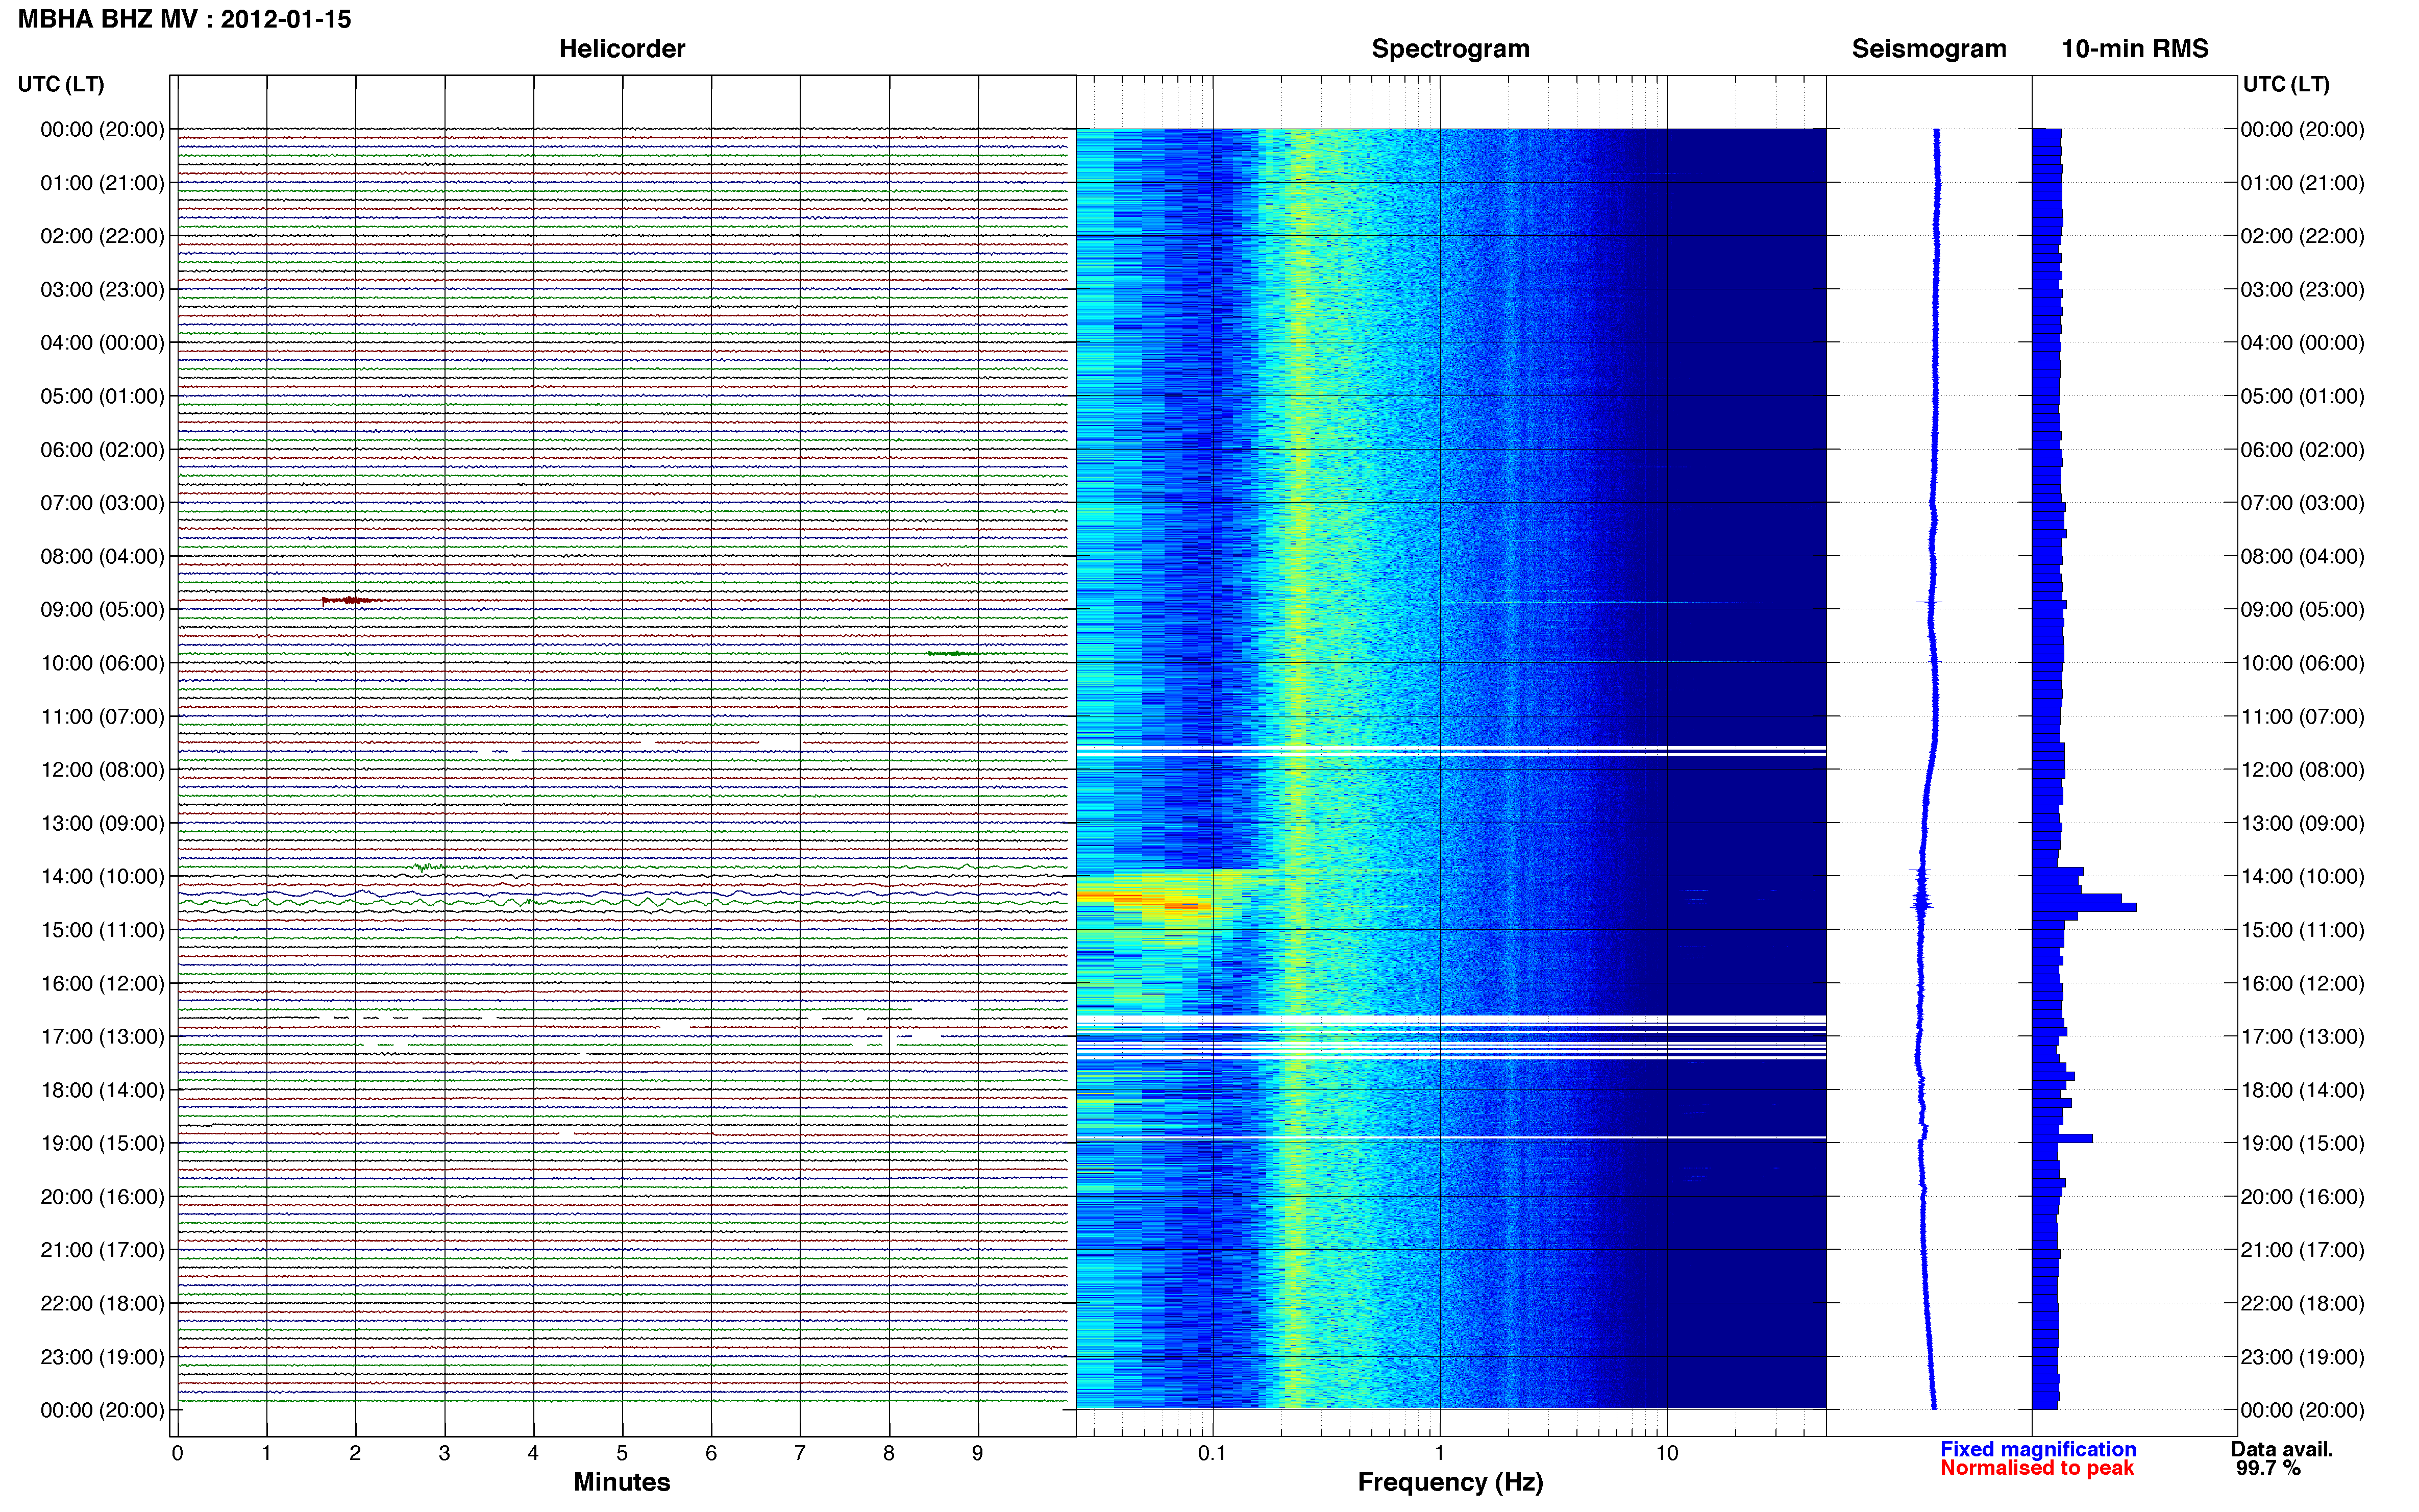Click the plot title 'MBHA BHZ MV : 2012-01-15'
The image size is (2419, 1512).
pyautogui.click(x=185, y=19)
